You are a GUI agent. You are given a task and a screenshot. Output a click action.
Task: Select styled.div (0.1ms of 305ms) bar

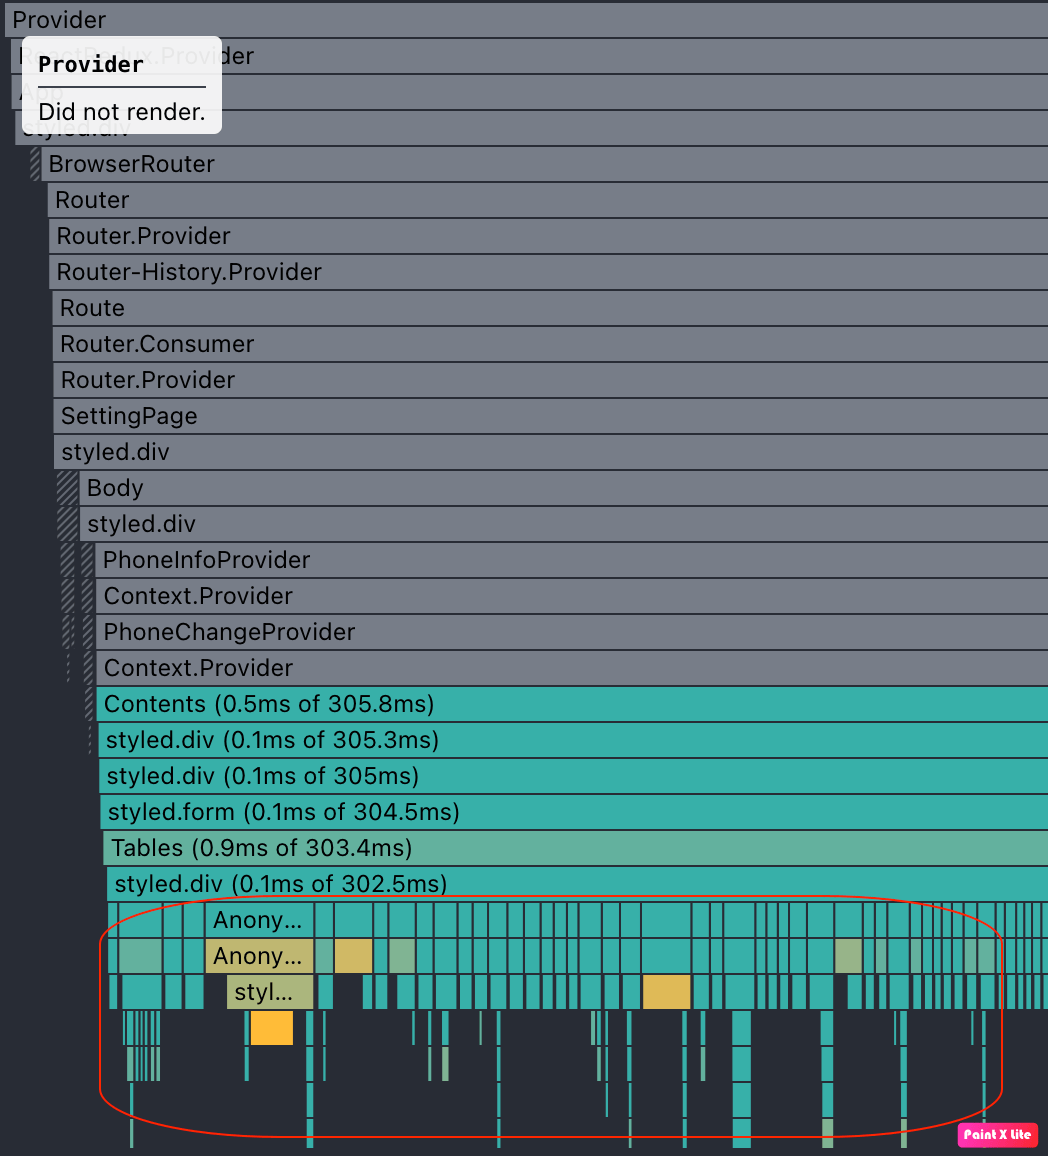pyautogui.click(x=573, y=776)
